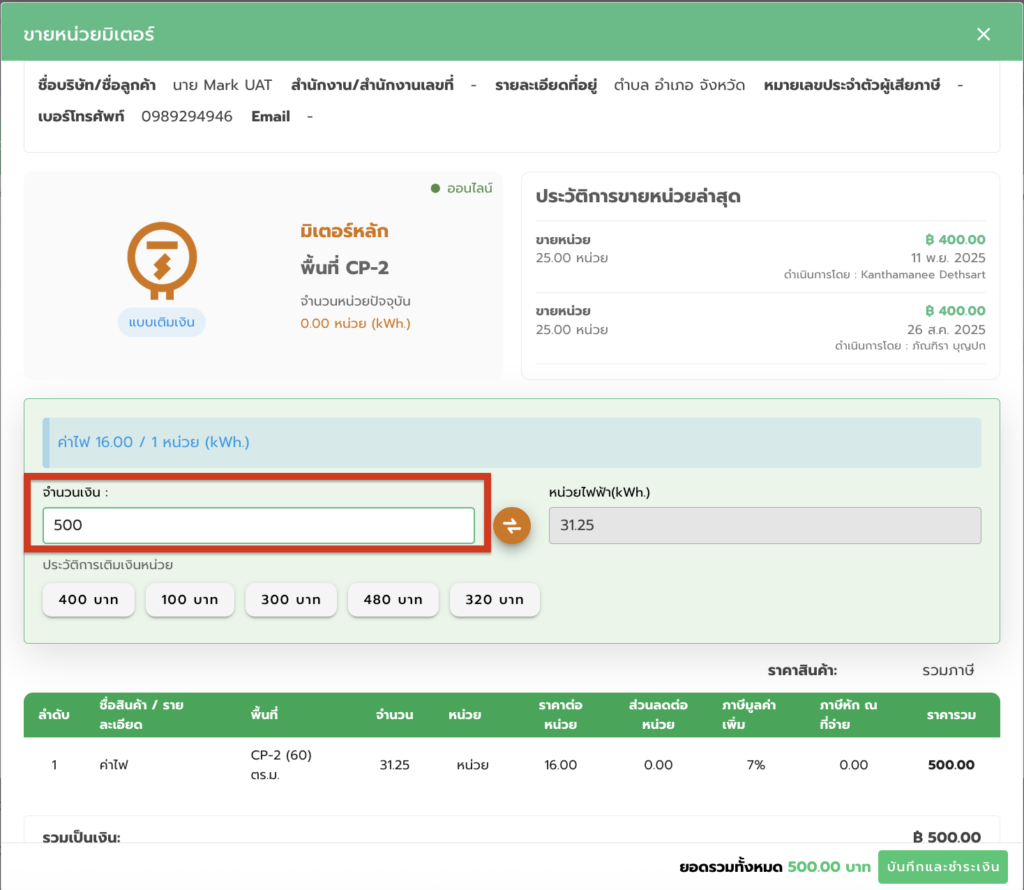This screenshot has height=890, width=1024.
Task: Click the phone number 0989294946
Action: pyautogui.click(x=187, y=117)
